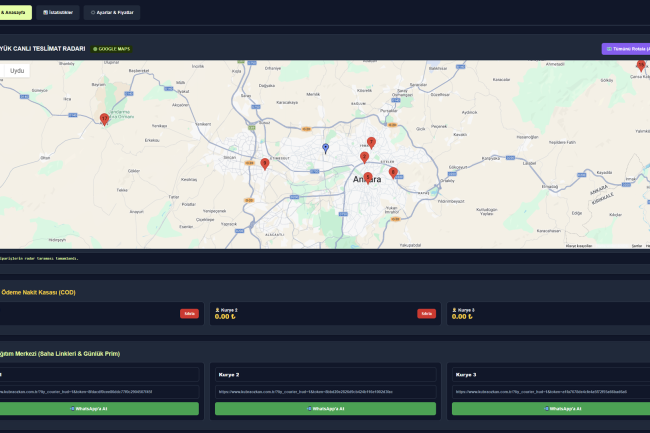
Task: Switch the map to Uydu view
Action: (17, 71)
